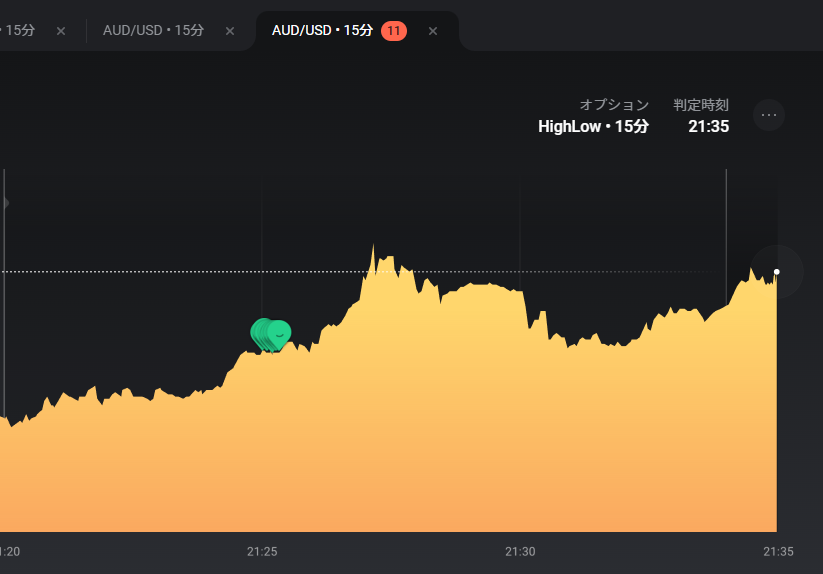Image resolution: width=823 pixels, height=574 pixels.
Task: Open the three-dot more options menu
Action: (x=768, y=115)
